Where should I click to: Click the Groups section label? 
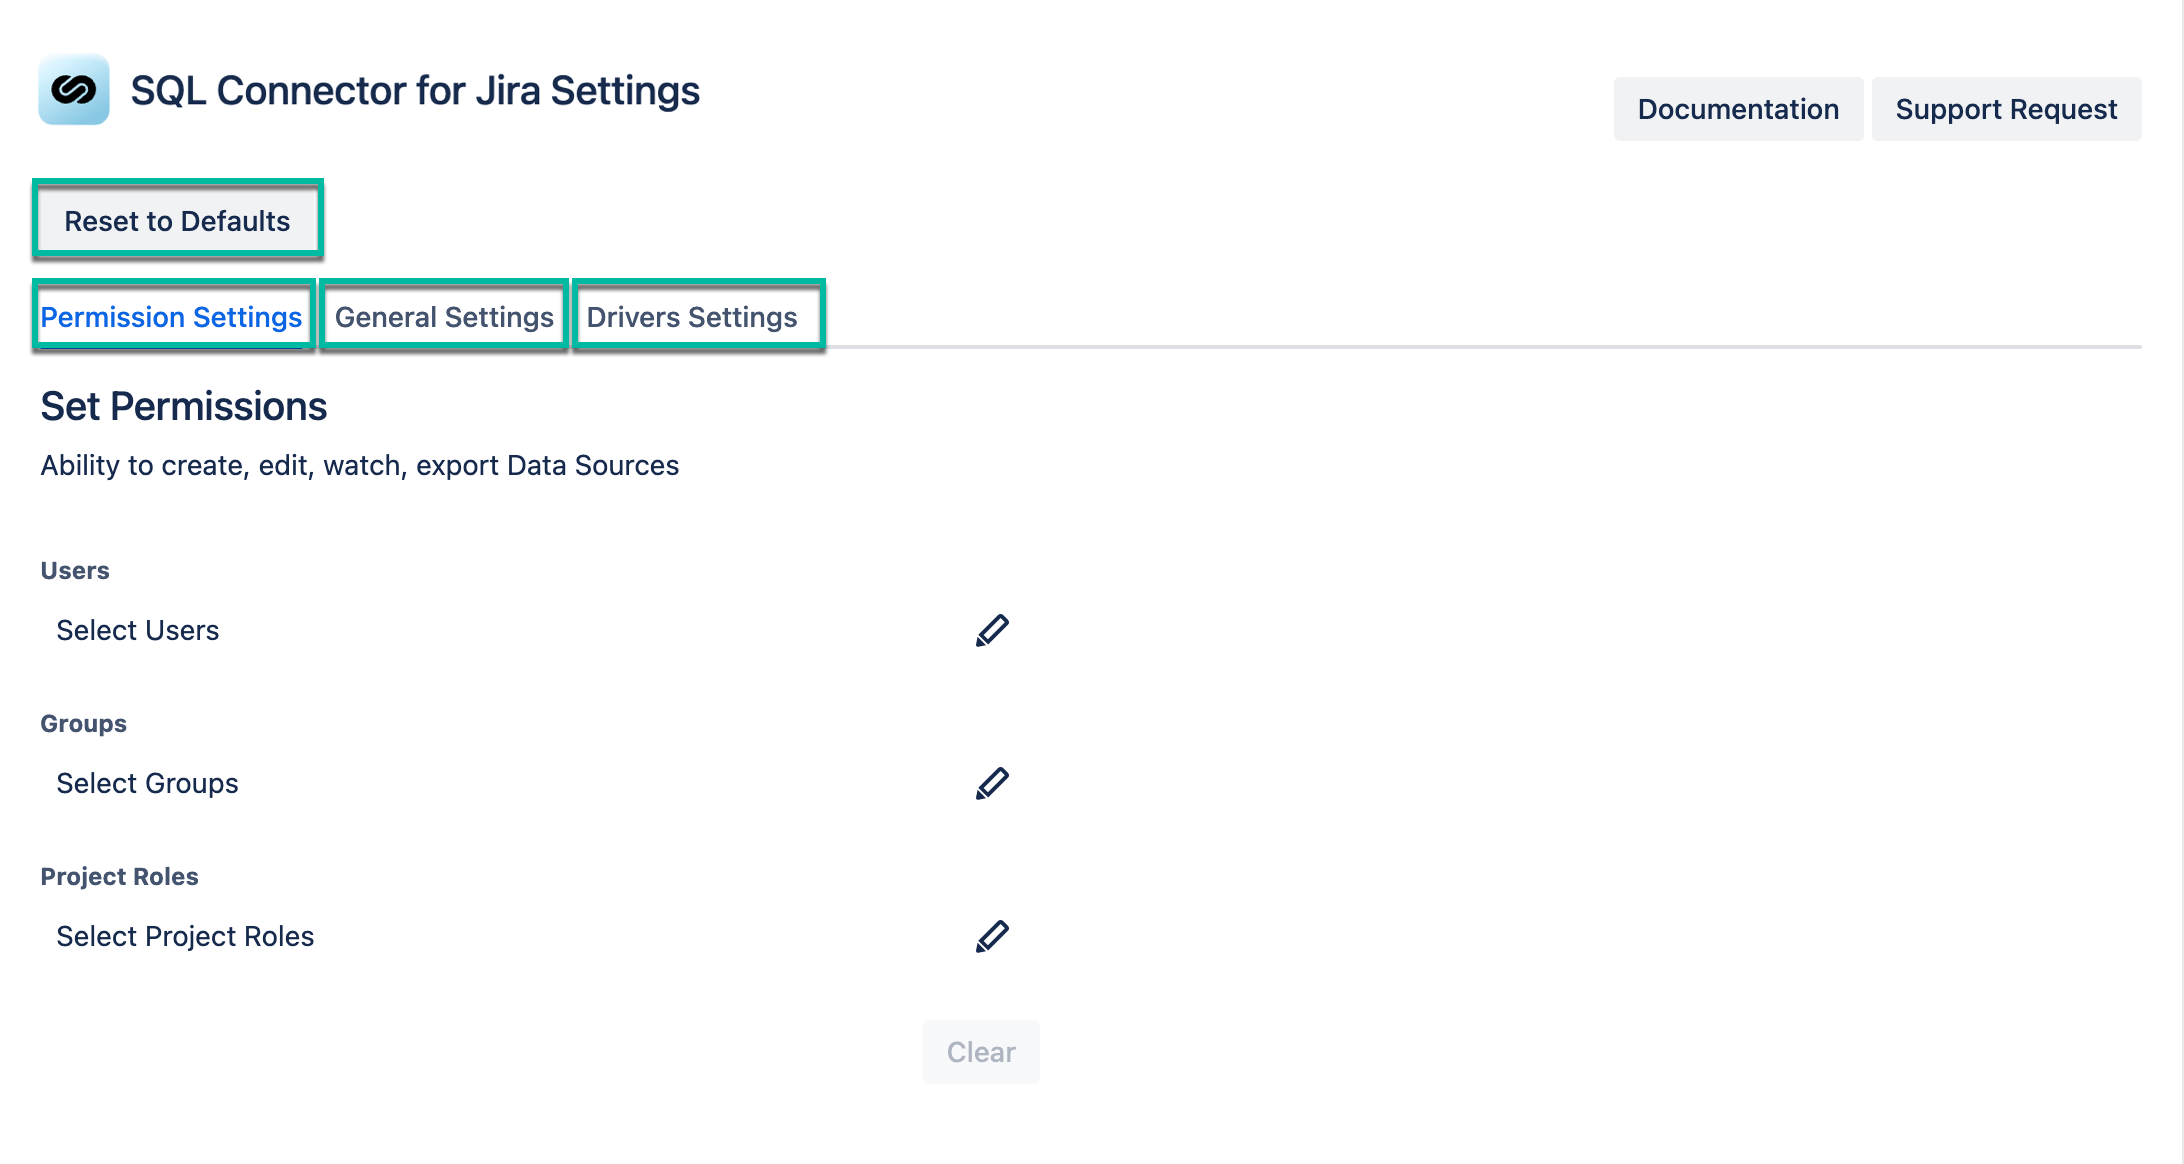(83, 724)
